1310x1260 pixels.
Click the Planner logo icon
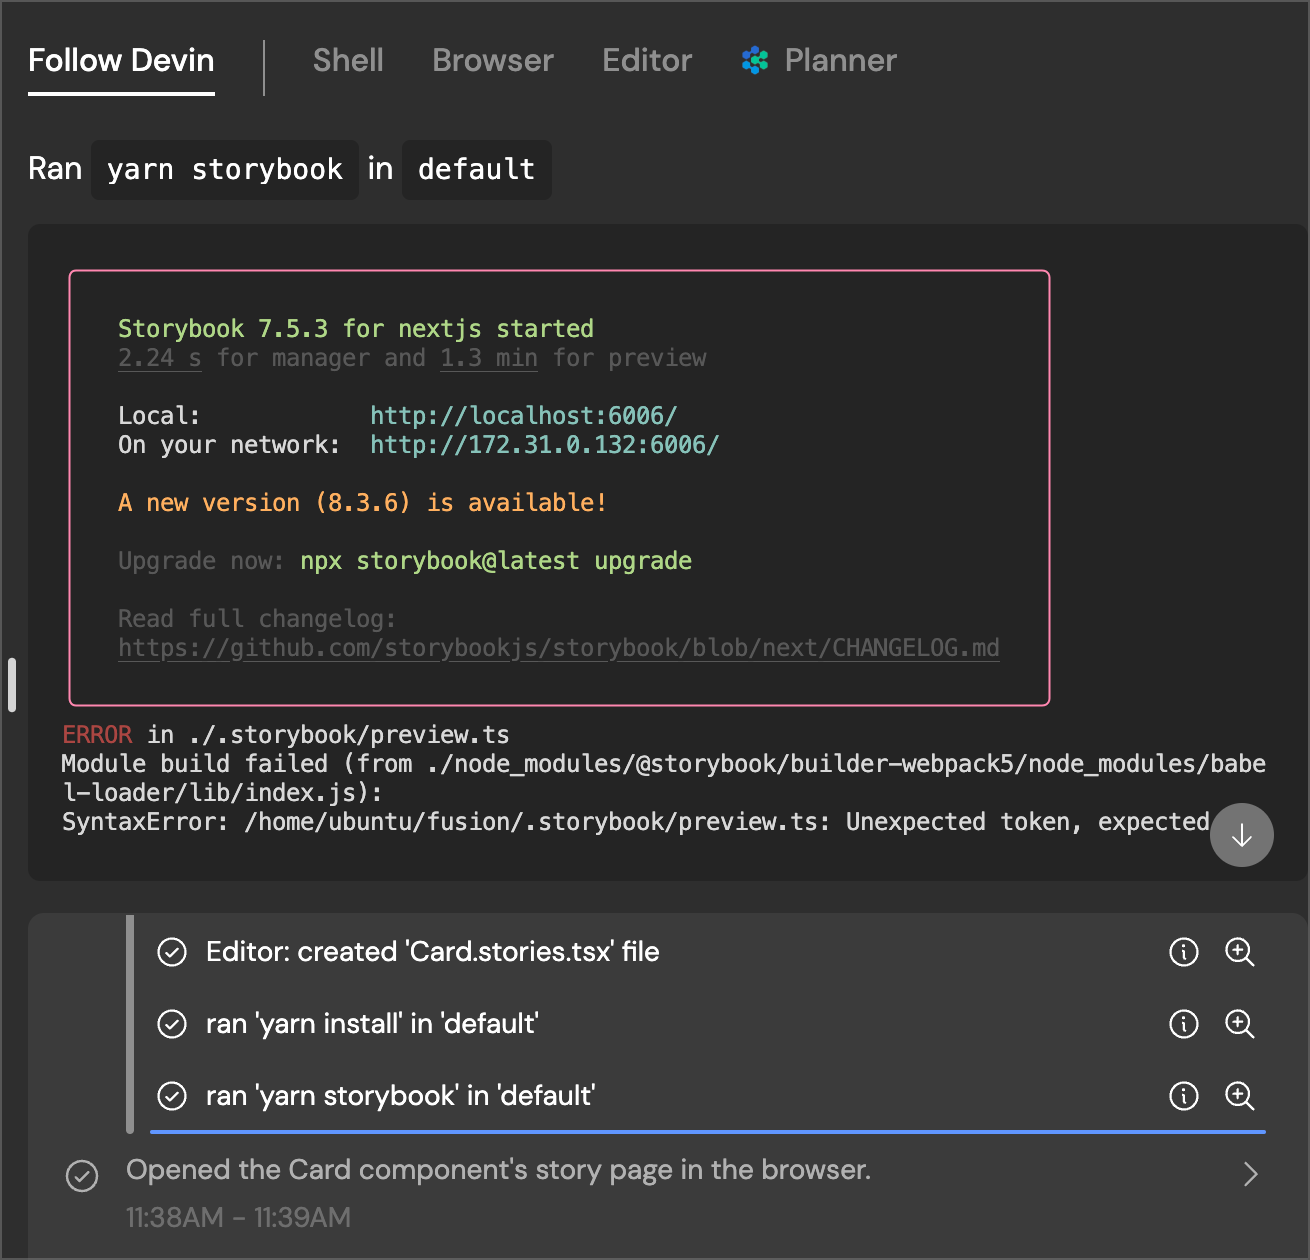[755, 61]
